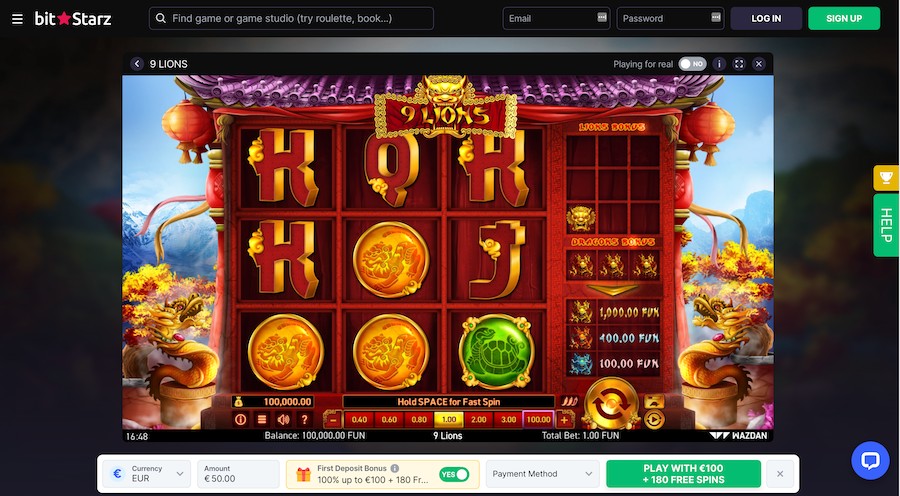900x496 pixels.
Task: Open the paytable info icon in game
Action: 240,420
